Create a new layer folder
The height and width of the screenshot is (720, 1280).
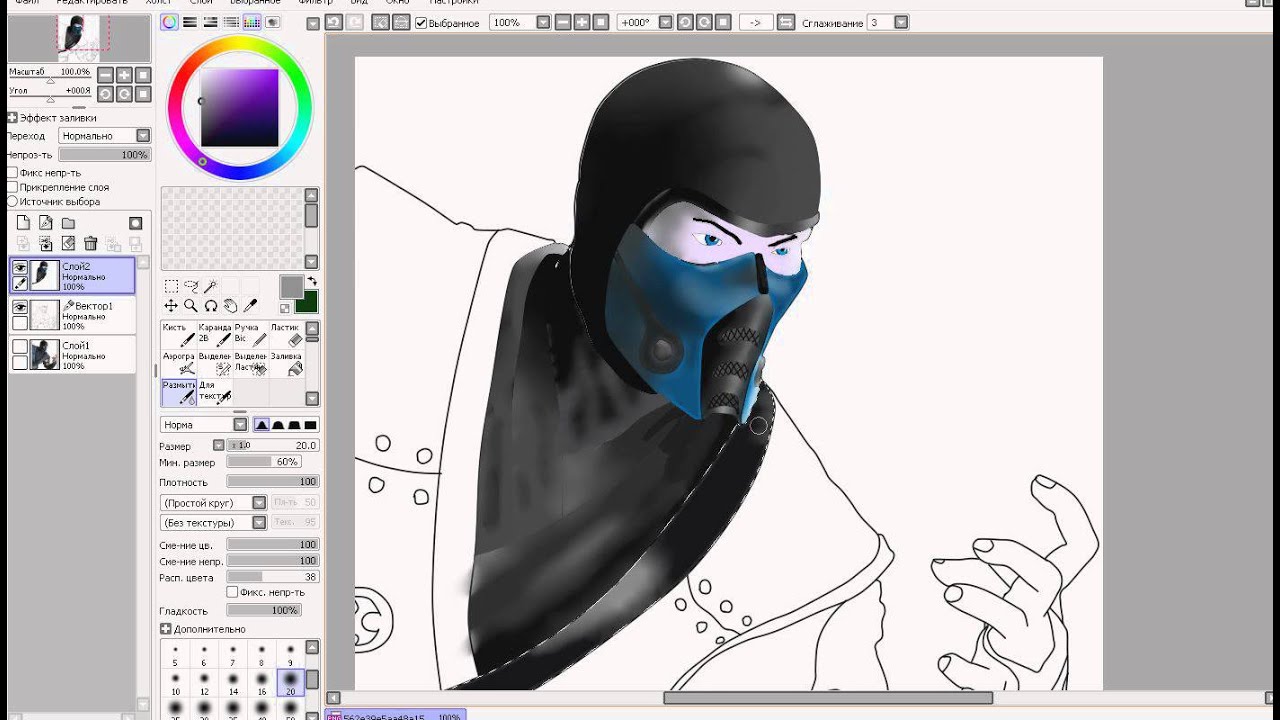point(68,223)
